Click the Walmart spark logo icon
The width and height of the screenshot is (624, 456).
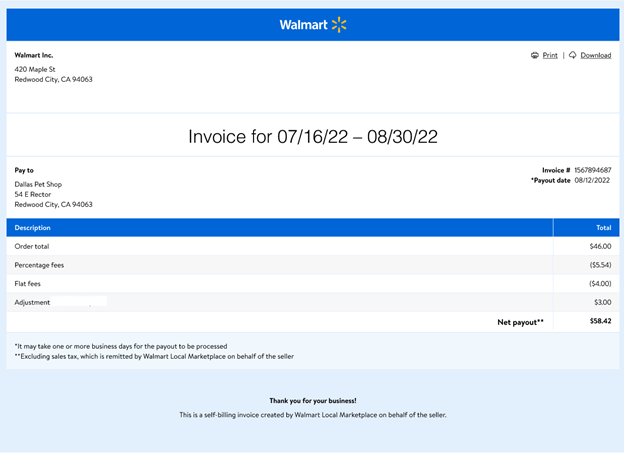click(339, 25)
